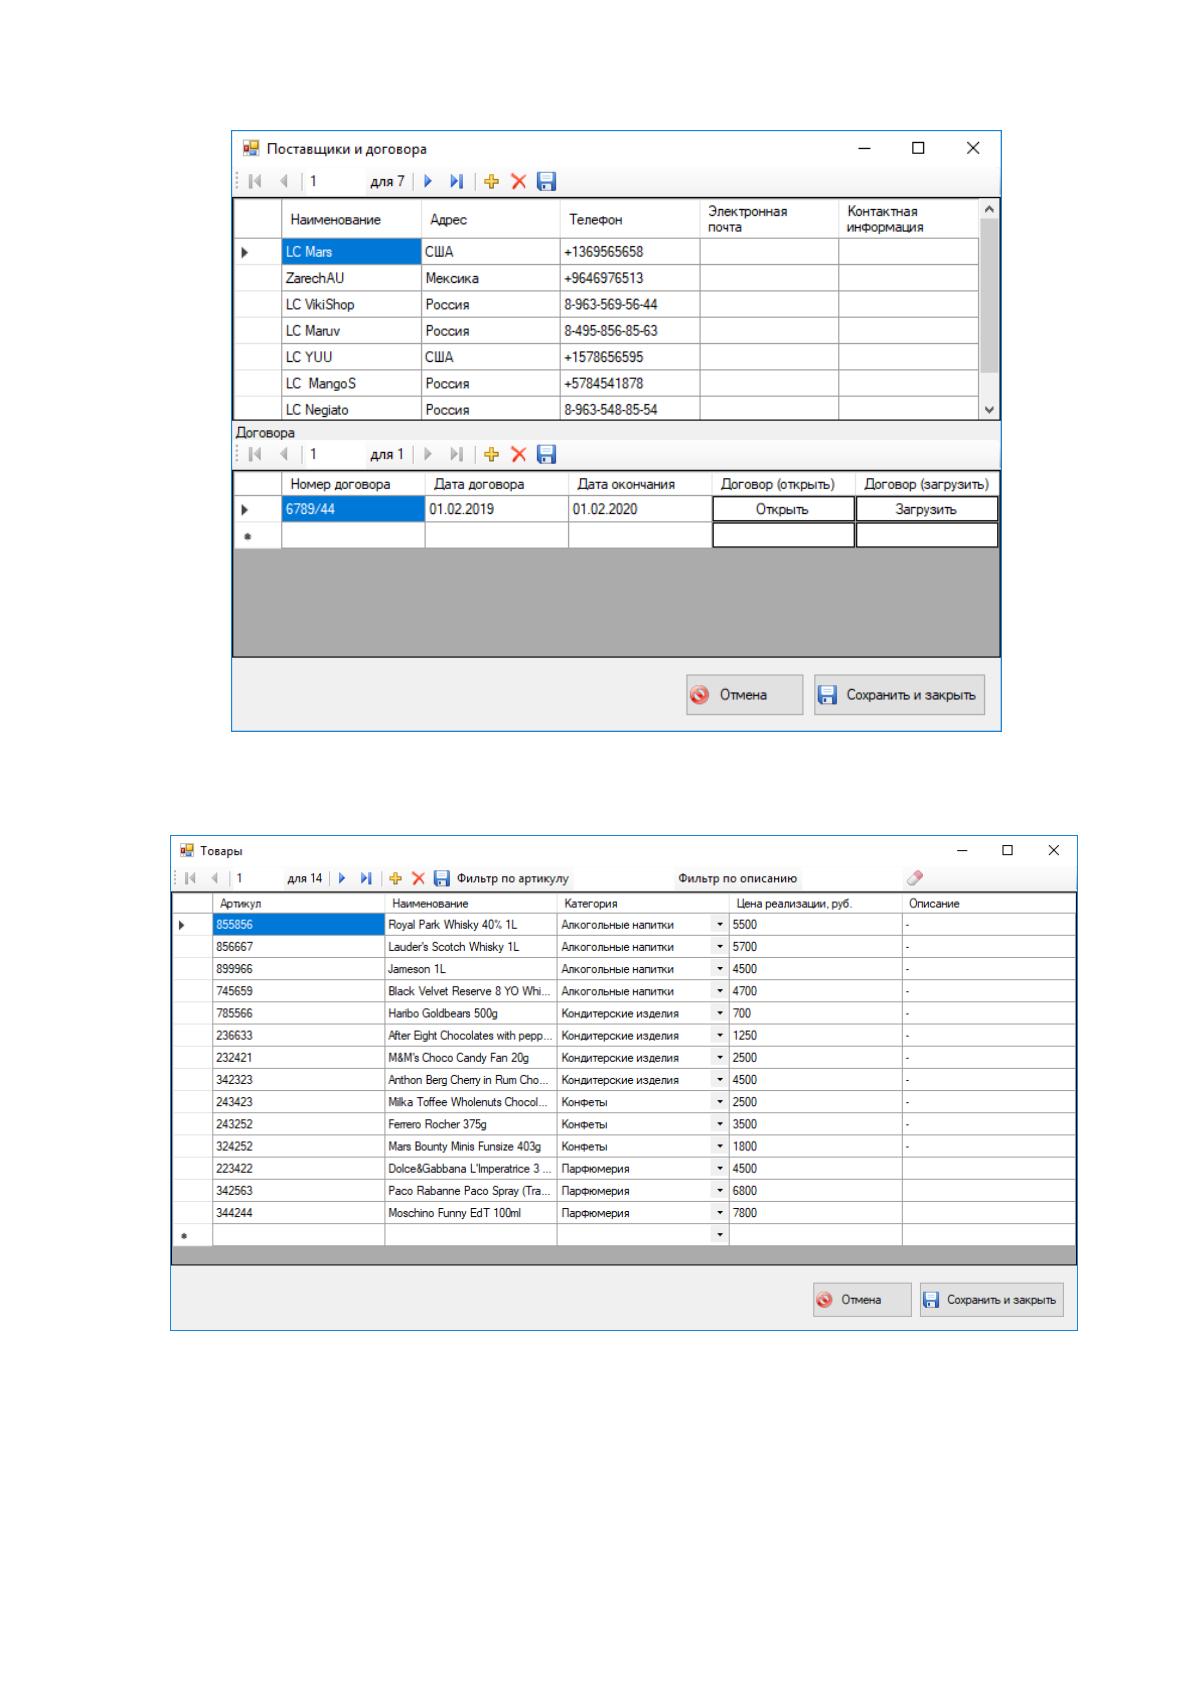Add new product in Товары toolbar

(x=395, y=878)
